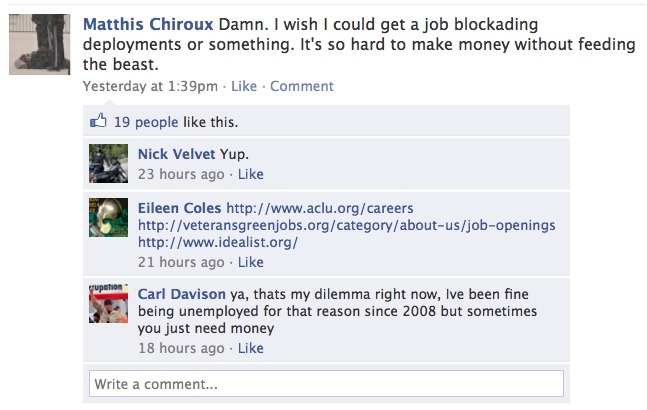Click Comment under the main post
Screen dimensions: 647x410
[x=302, y=86]
